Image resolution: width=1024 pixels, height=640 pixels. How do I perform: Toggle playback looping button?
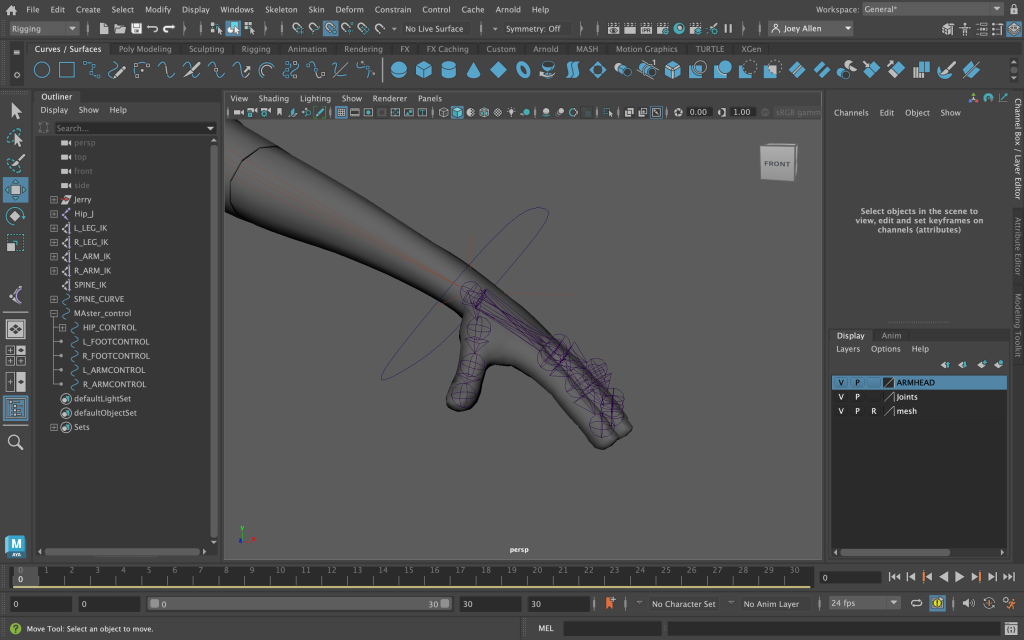click(x=916, y=604)
